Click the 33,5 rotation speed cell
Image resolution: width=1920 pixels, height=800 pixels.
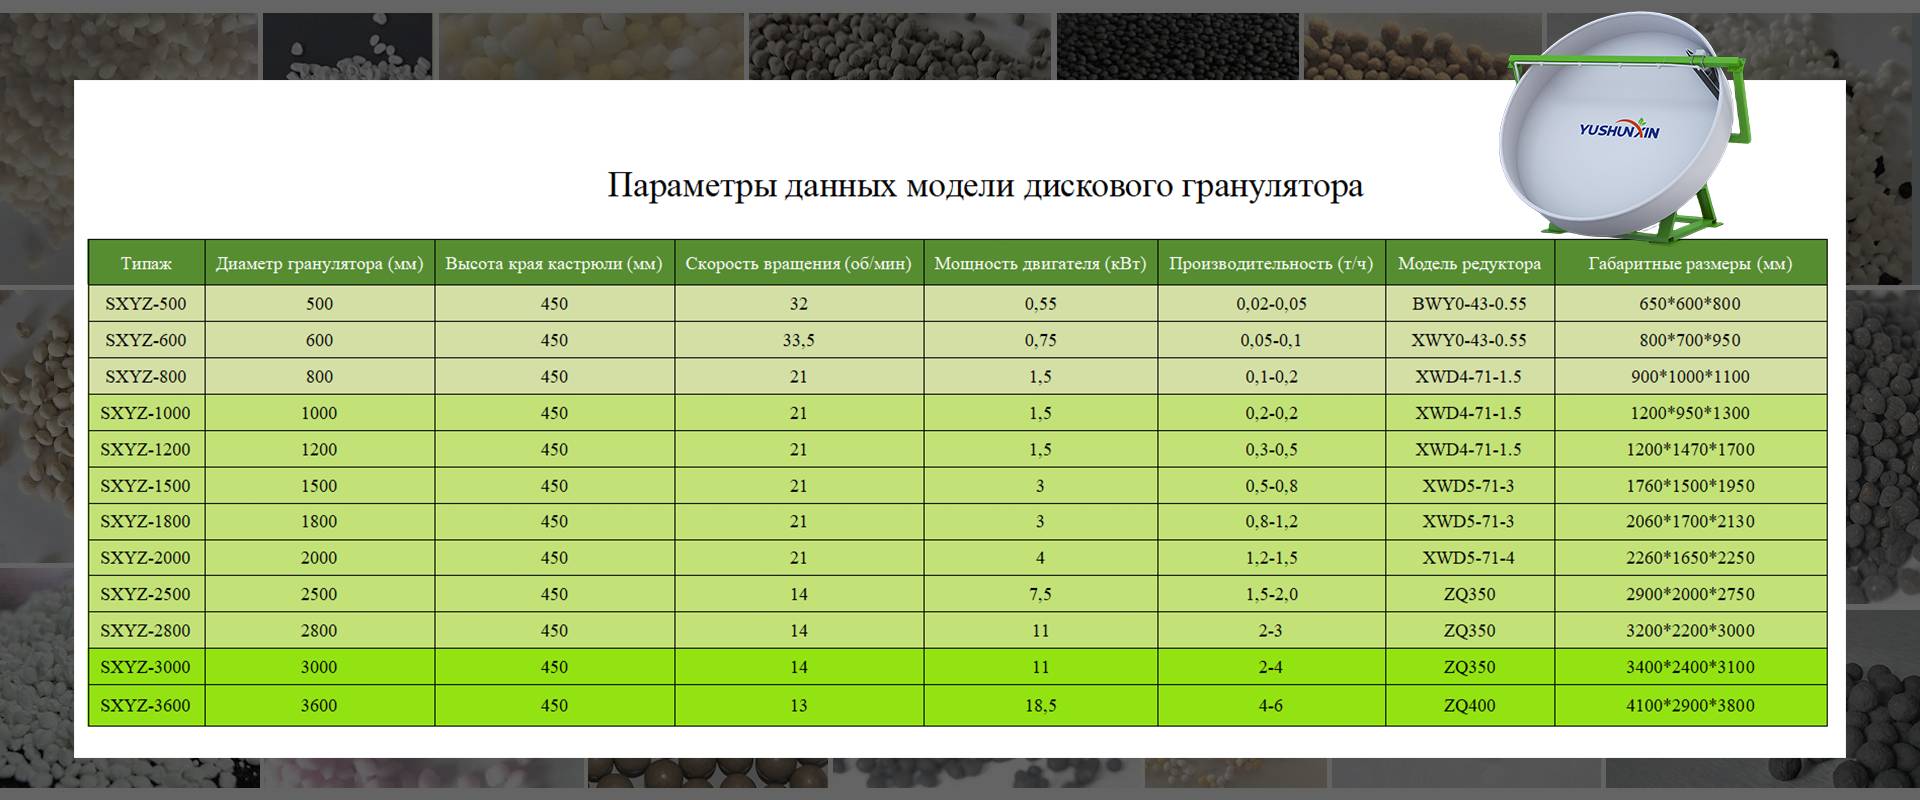pyautogui.click(x=798, y=340)
